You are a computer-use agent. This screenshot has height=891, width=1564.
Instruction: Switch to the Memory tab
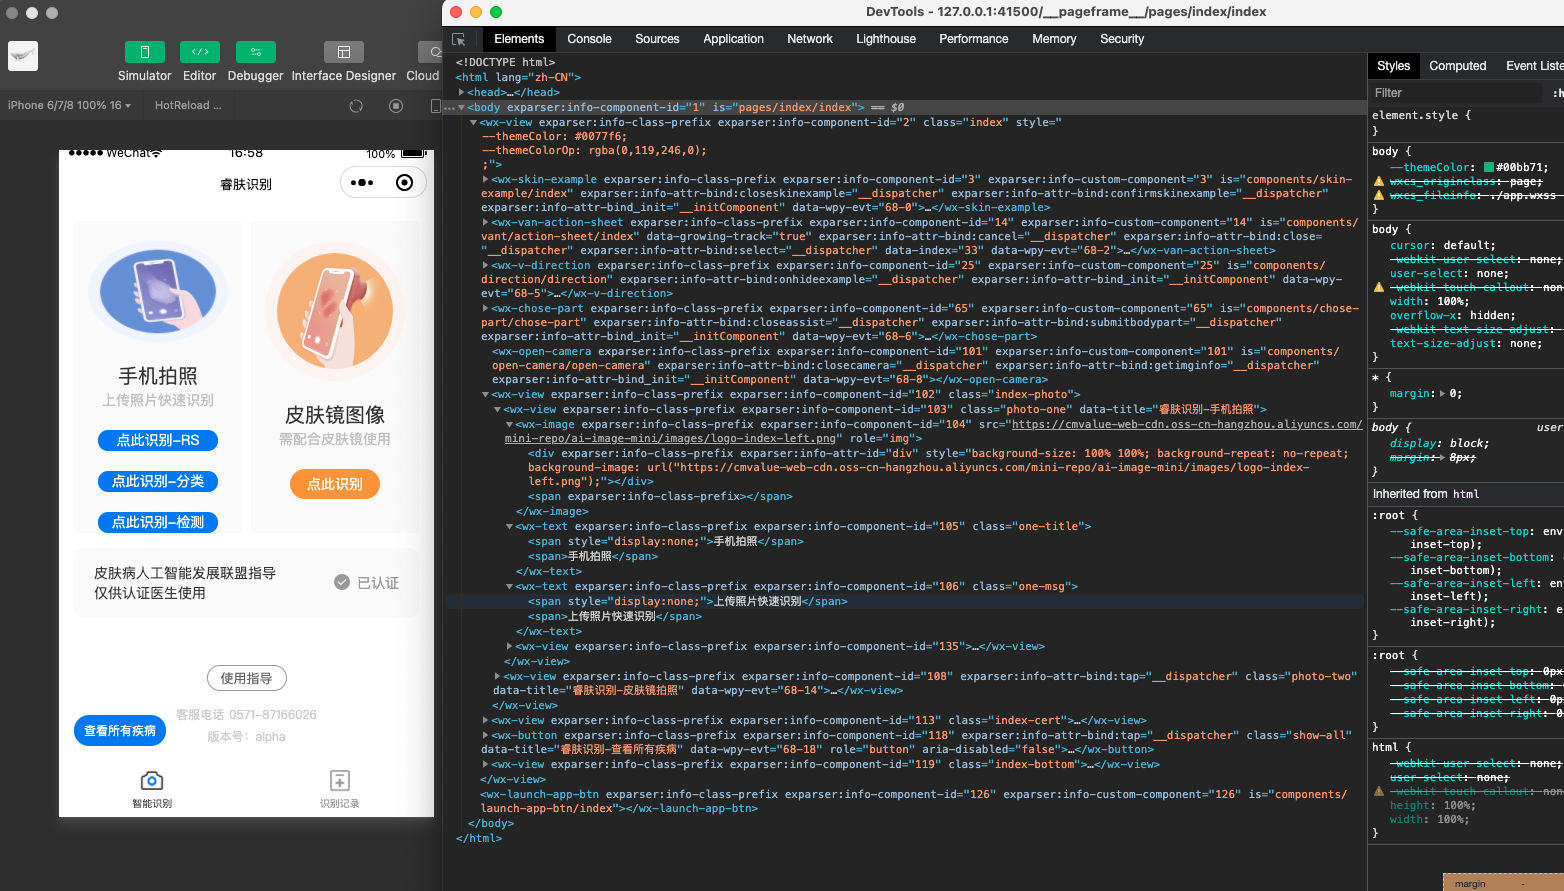coord(1054,39)
